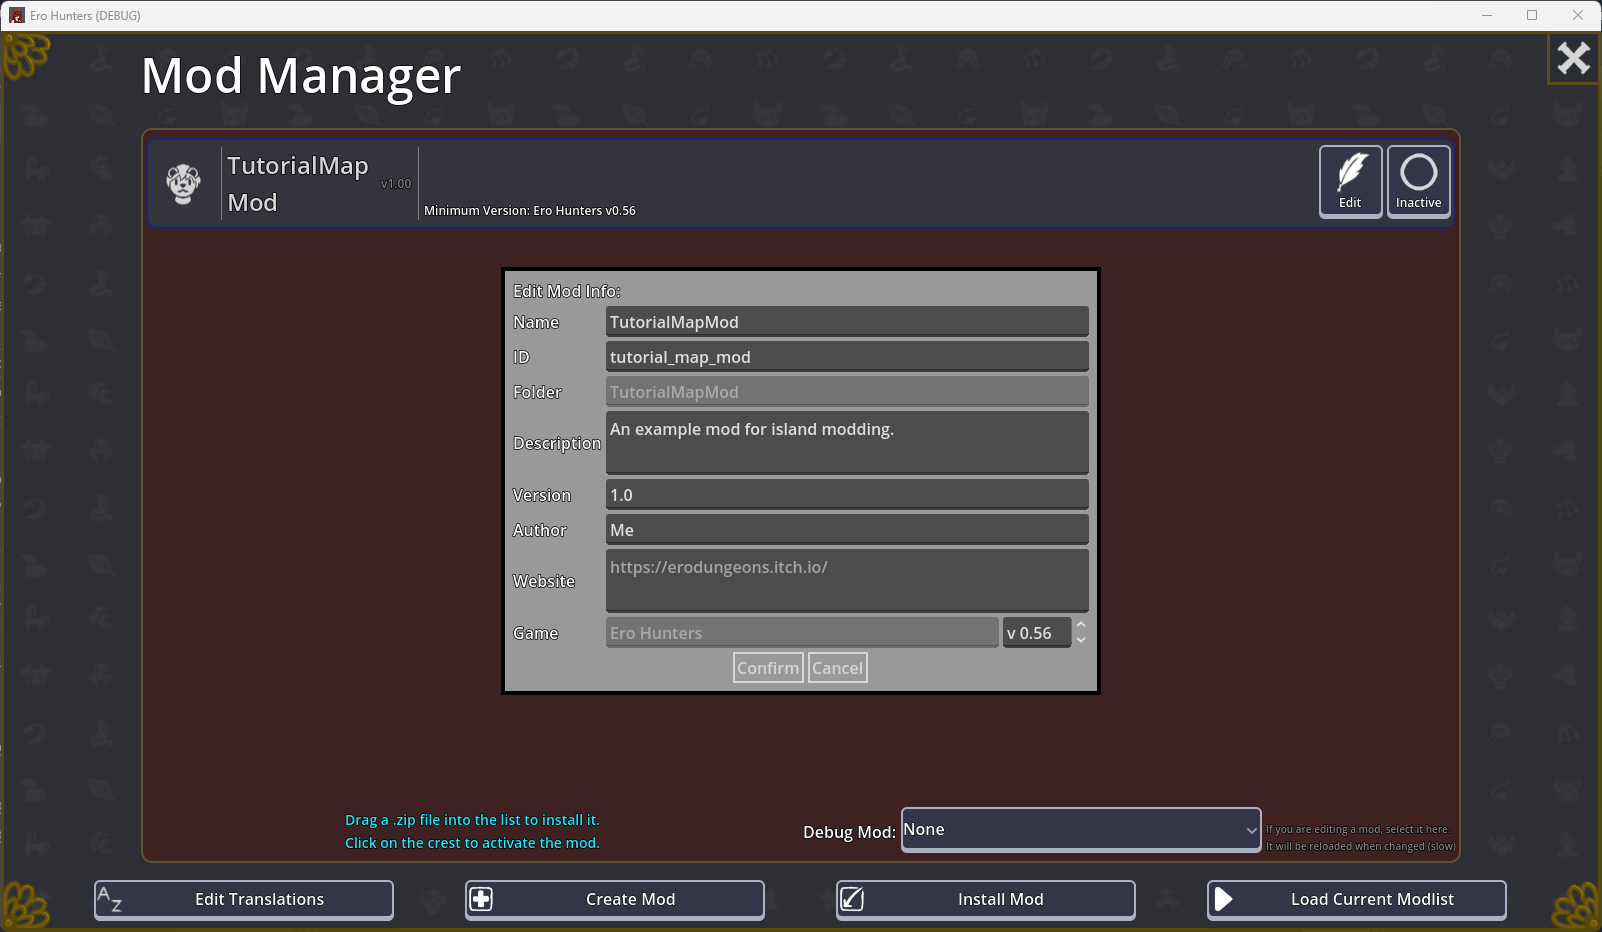Open the feather Edit button for TutorialMap Mod
The image size is (1602, 932).
tap(1351, 181)
